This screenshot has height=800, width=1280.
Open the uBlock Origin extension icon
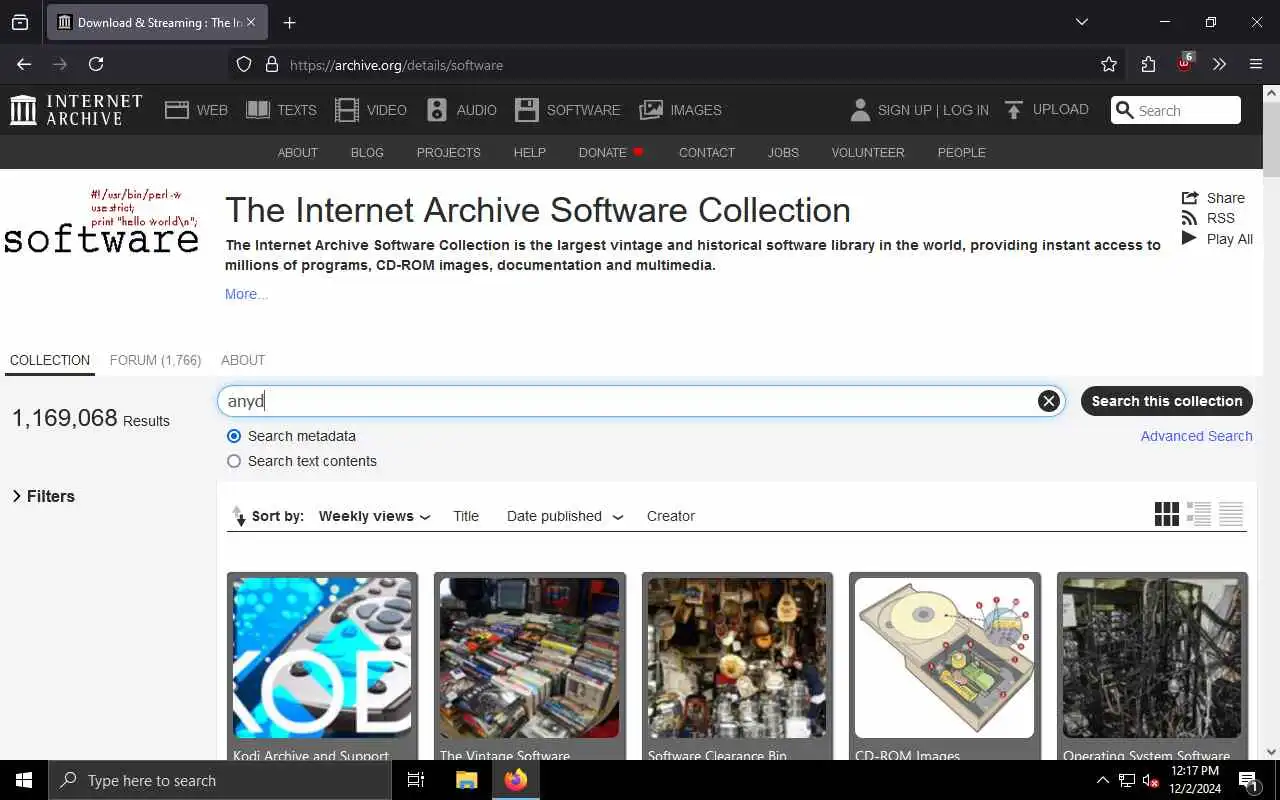pyautogui.click(x=1185, y=62)
